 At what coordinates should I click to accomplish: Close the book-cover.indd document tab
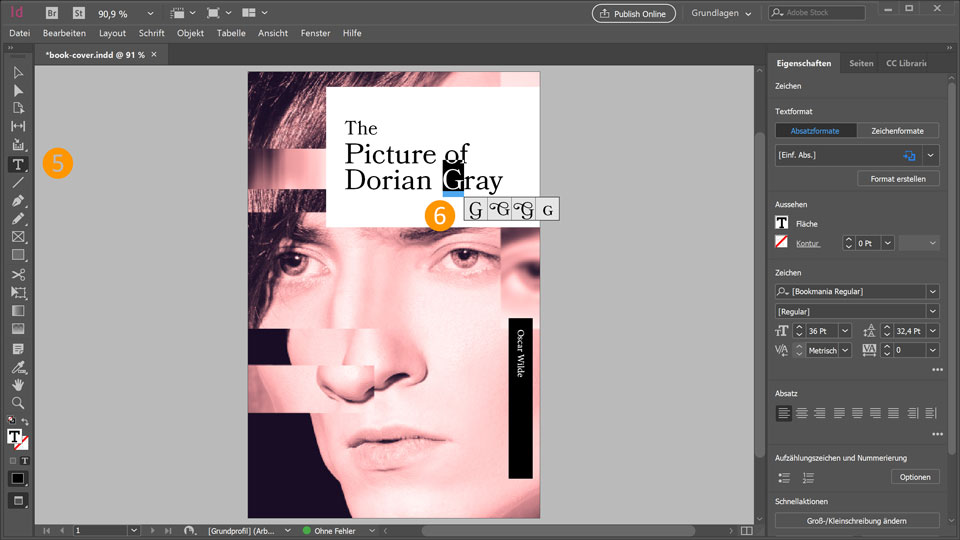pos(154,54)
